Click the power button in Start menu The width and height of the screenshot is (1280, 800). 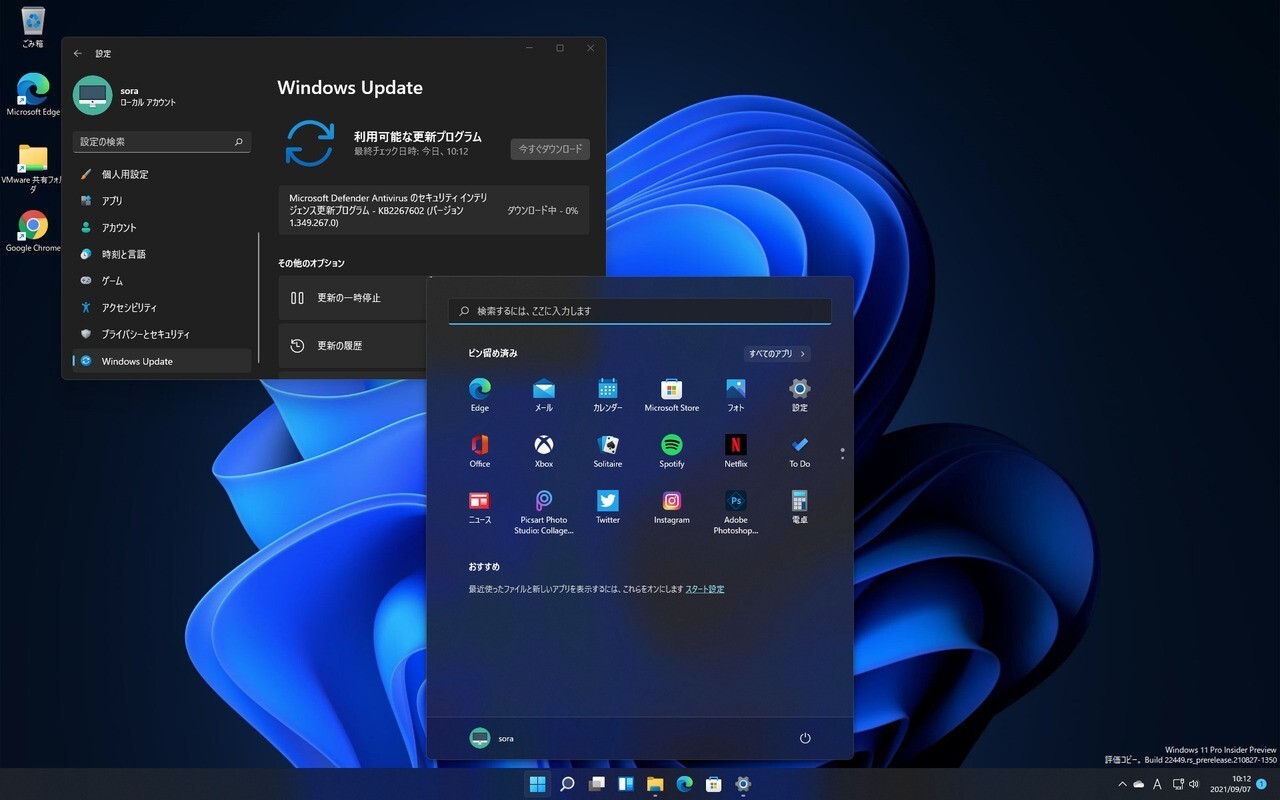click(805, 738)
